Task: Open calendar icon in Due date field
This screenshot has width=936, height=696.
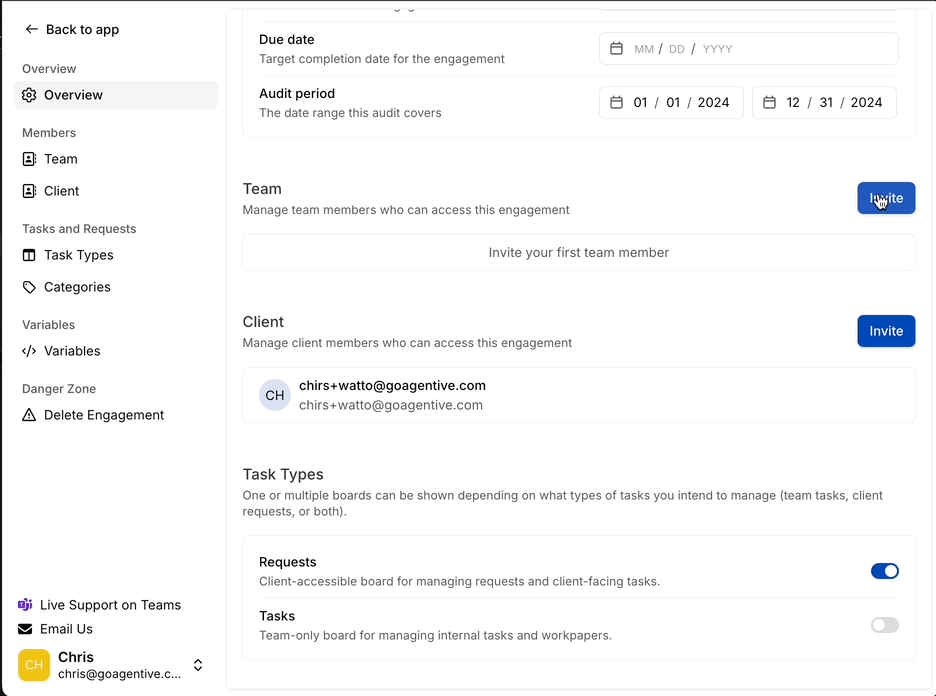Action: click(617, 49)
